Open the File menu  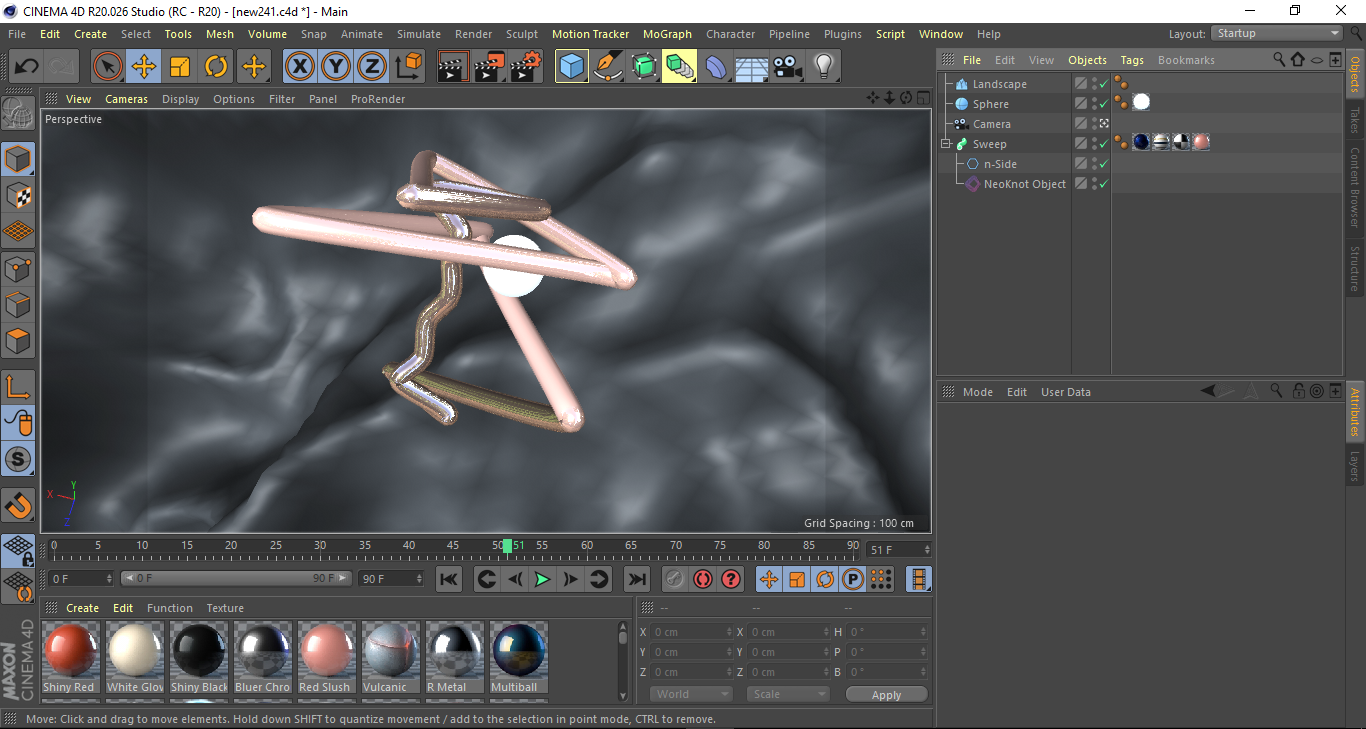coord(17,34)
